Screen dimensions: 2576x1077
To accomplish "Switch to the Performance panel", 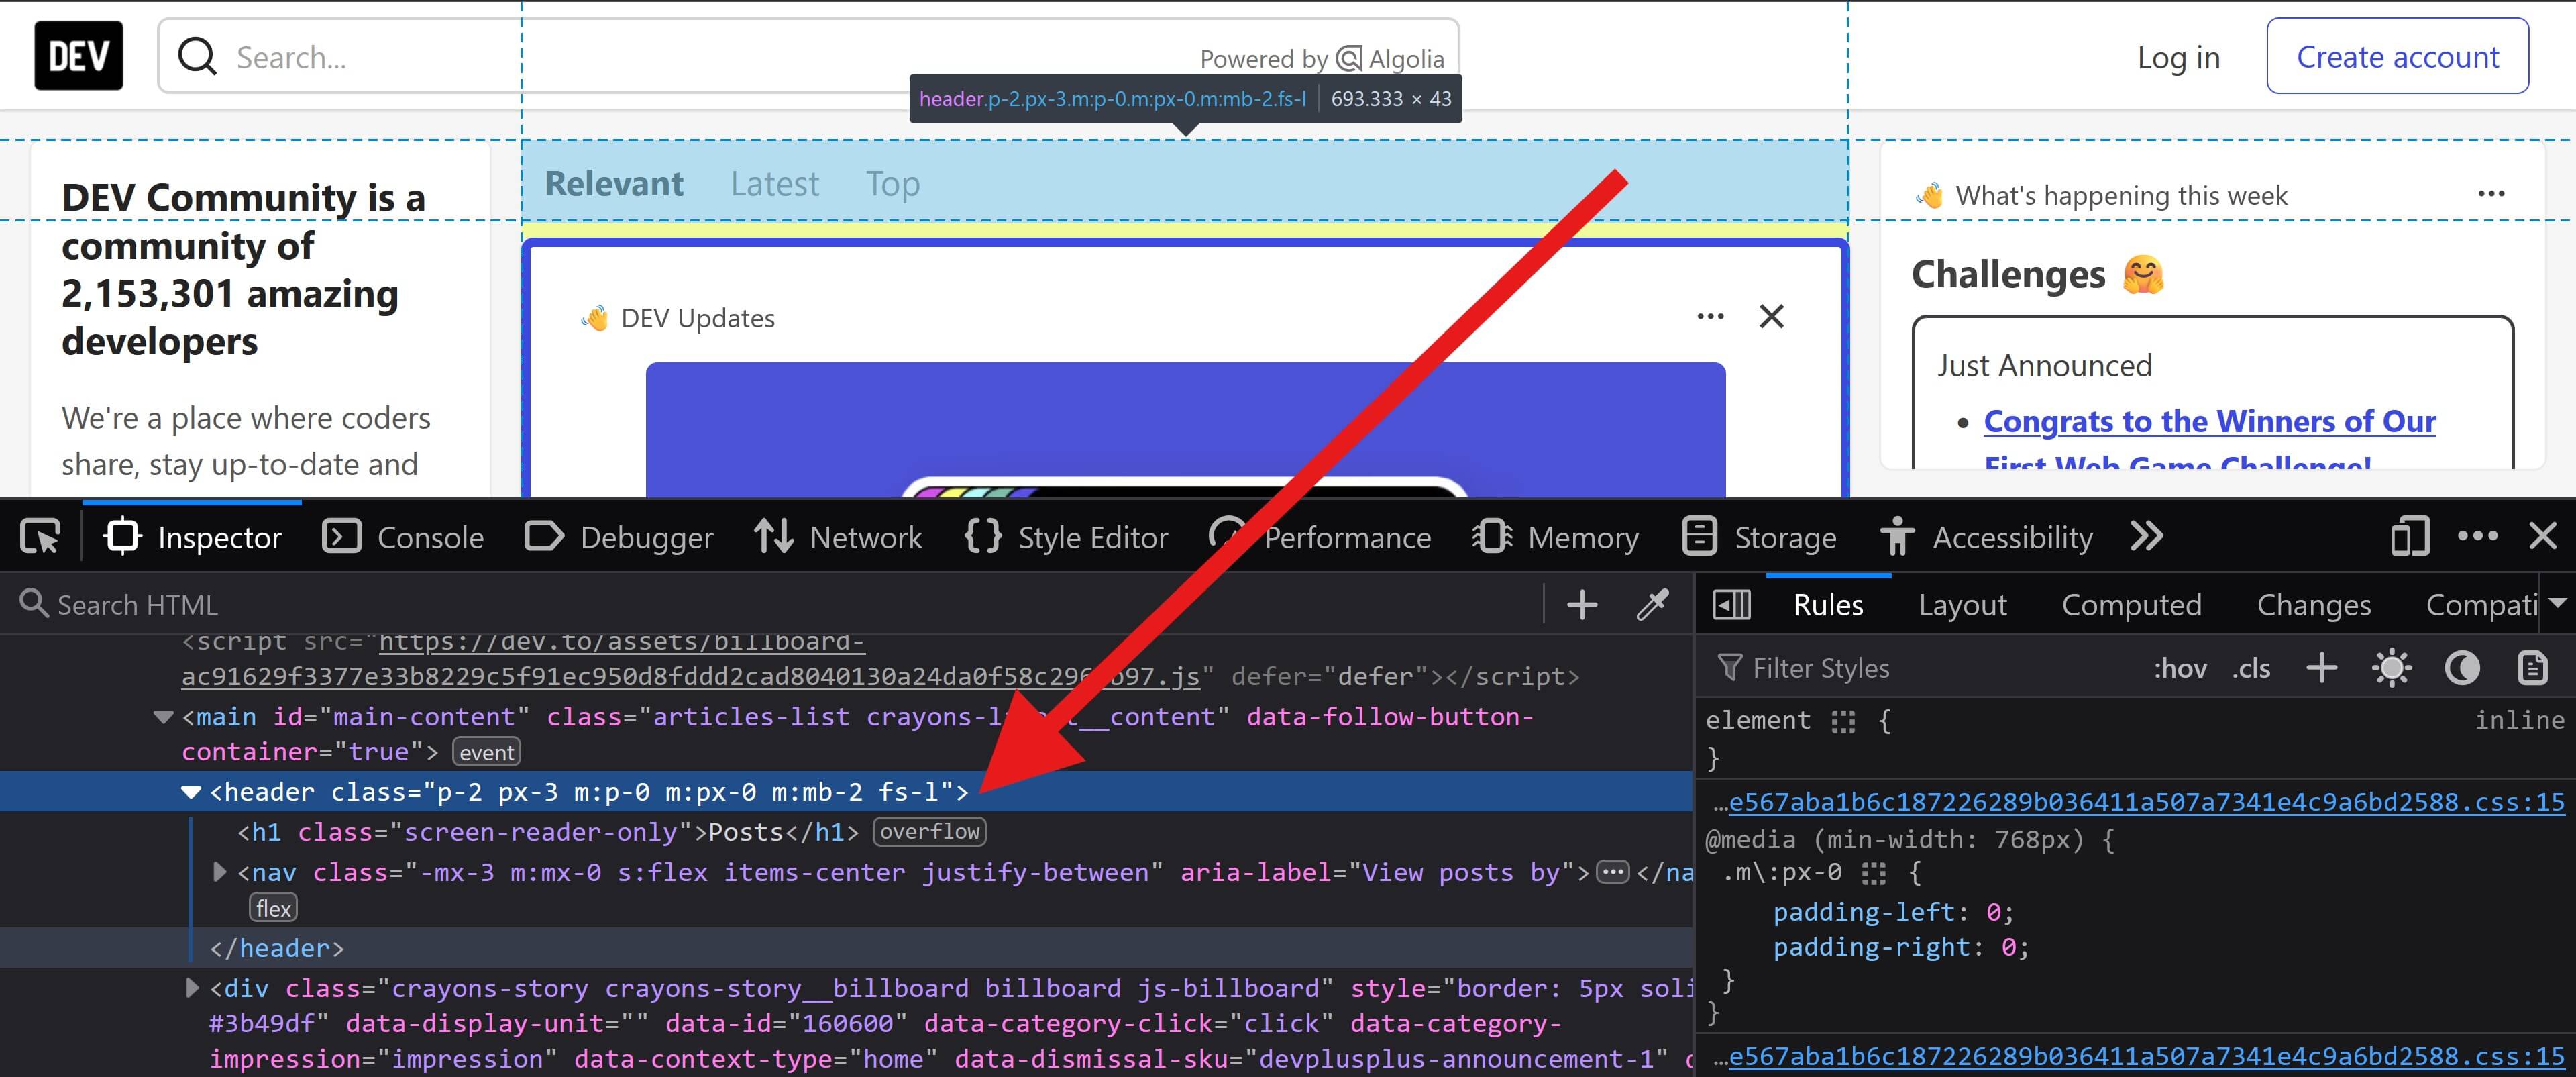I will click(x=1320, y=537).
